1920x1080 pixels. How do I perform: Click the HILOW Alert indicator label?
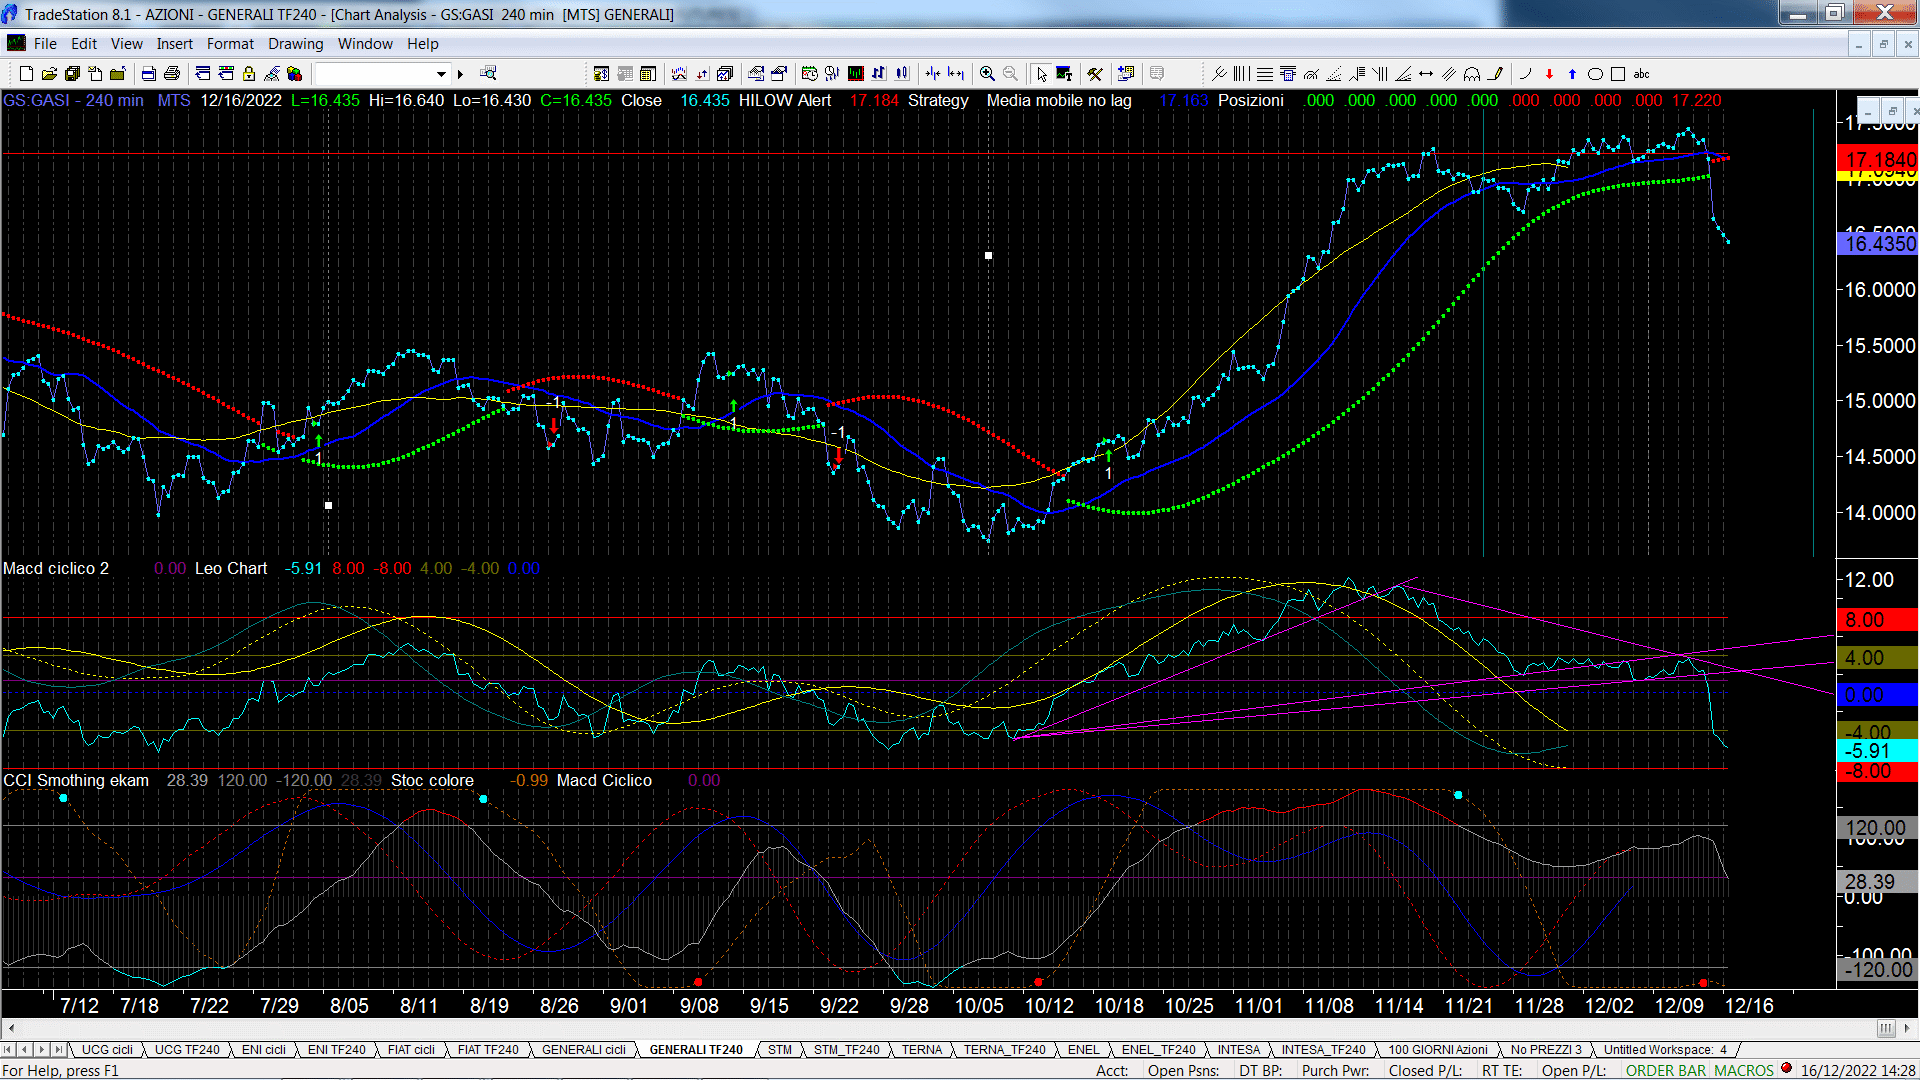[x=785, y=101]
